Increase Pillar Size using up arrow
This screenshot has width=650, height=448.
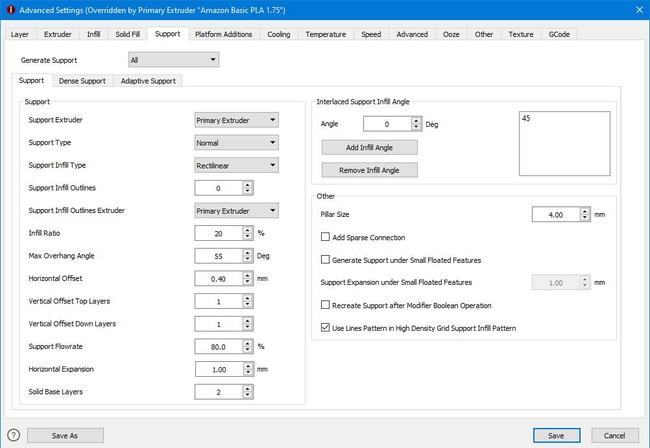click(x=584, y=211)
